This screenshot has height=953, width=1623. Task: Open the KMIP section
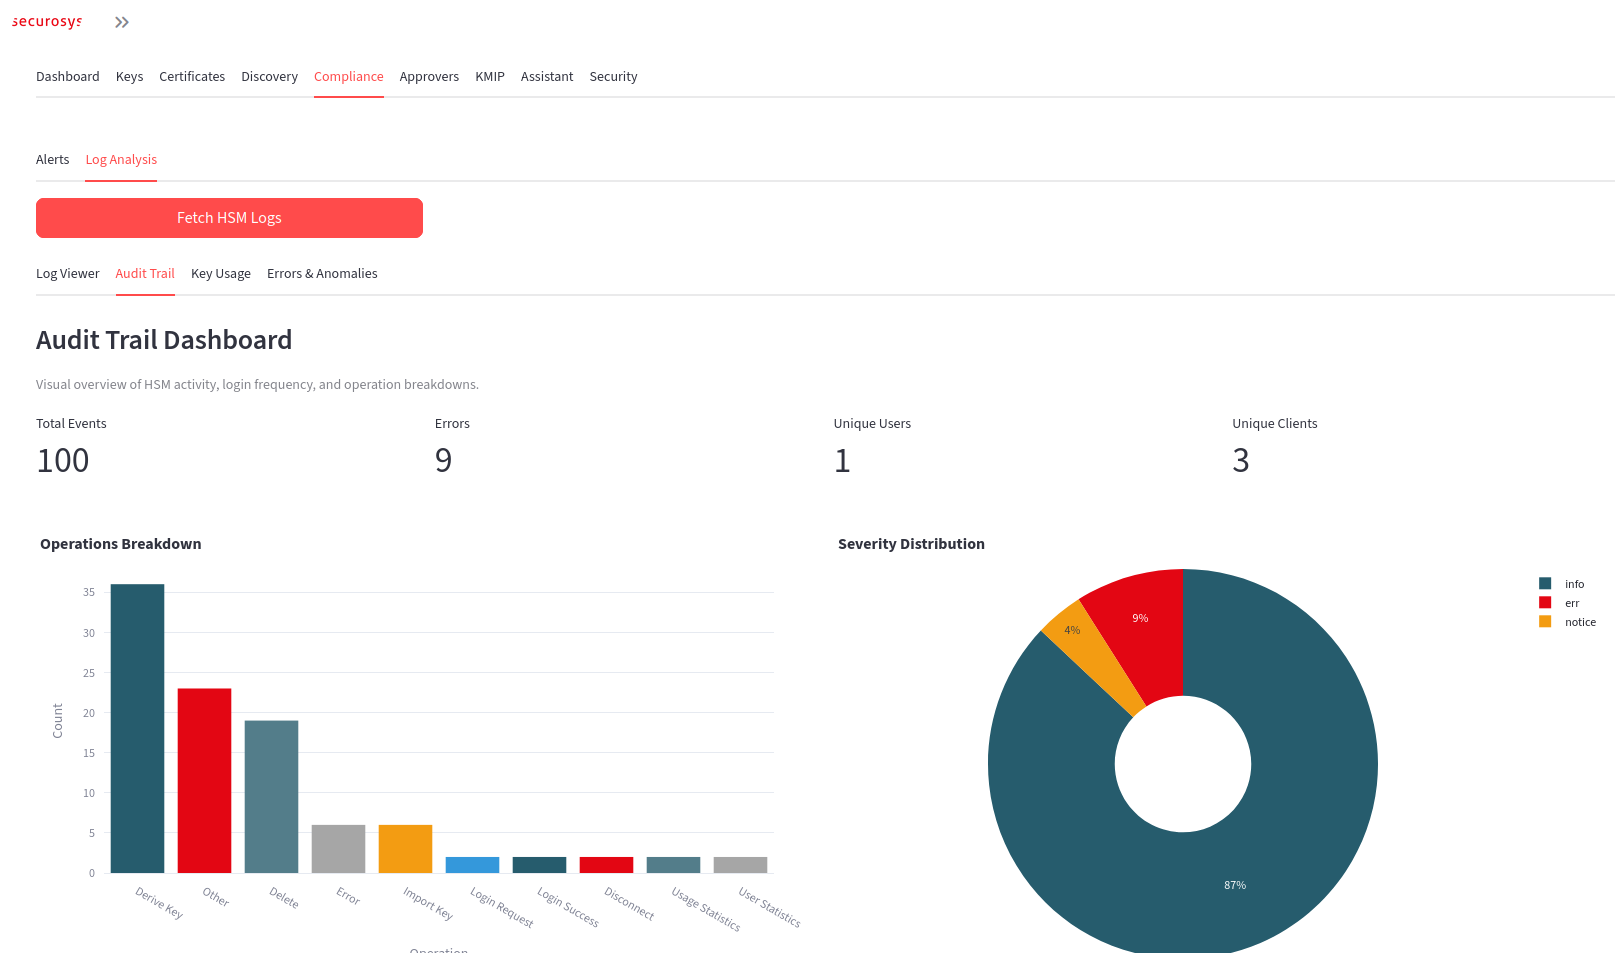pos(489,76)
